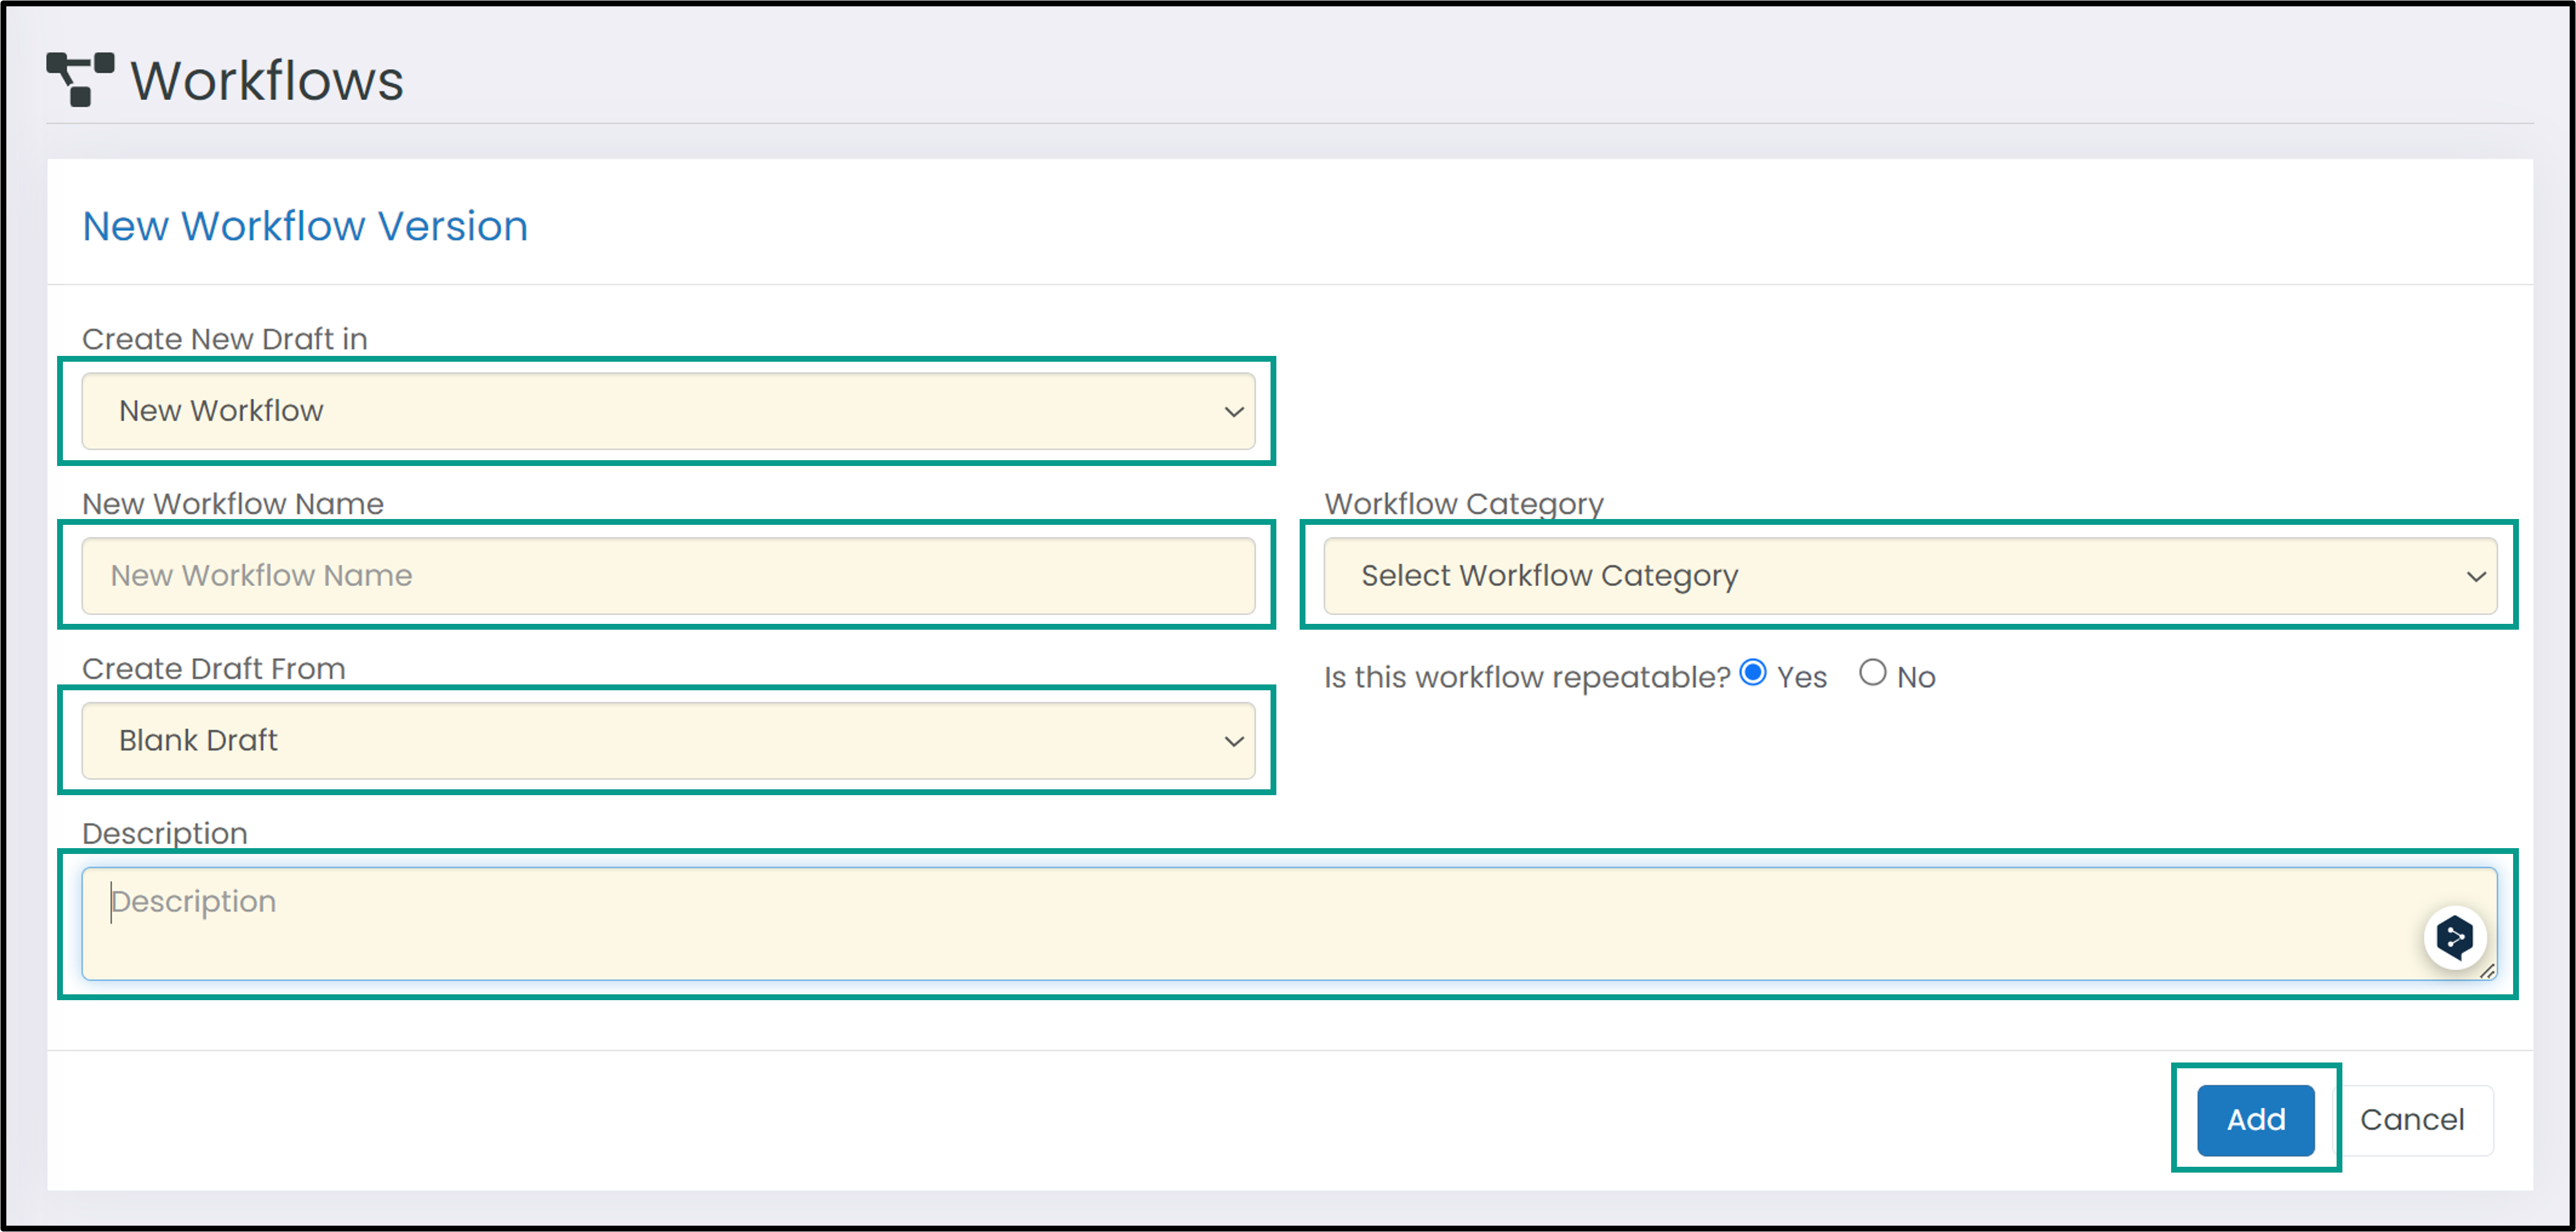This screenshot has height=1232, width=2576.
Task: Click the 'Create New Draft in' label
Action: (225, 339)
